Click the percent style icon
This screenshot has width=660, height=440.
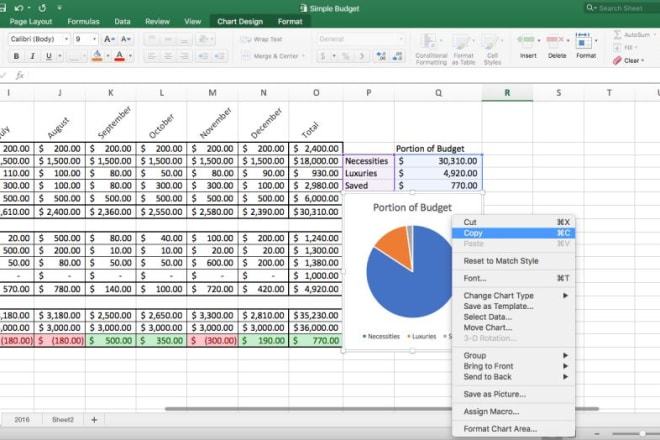click(346, 56)
